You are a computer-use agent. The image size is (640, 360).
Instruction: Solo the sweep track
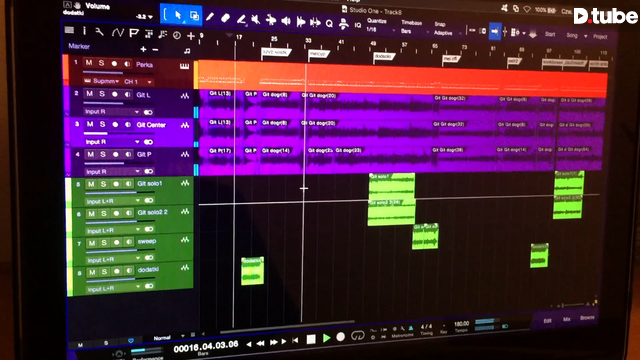(104, 243)
